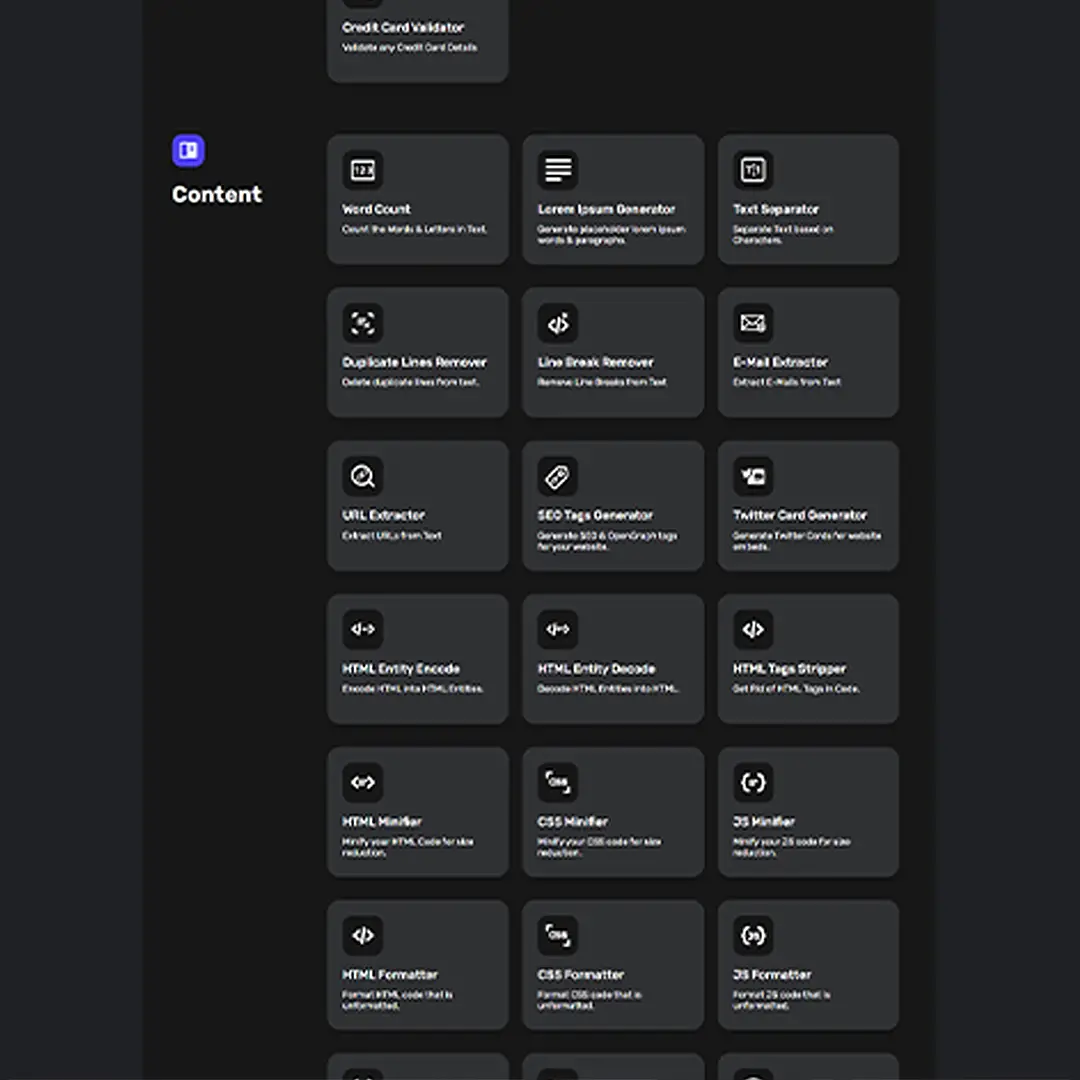Screen dimensions: 1080x1080
Task: Click the Line Break Remover icon
Action: point(558,323)
